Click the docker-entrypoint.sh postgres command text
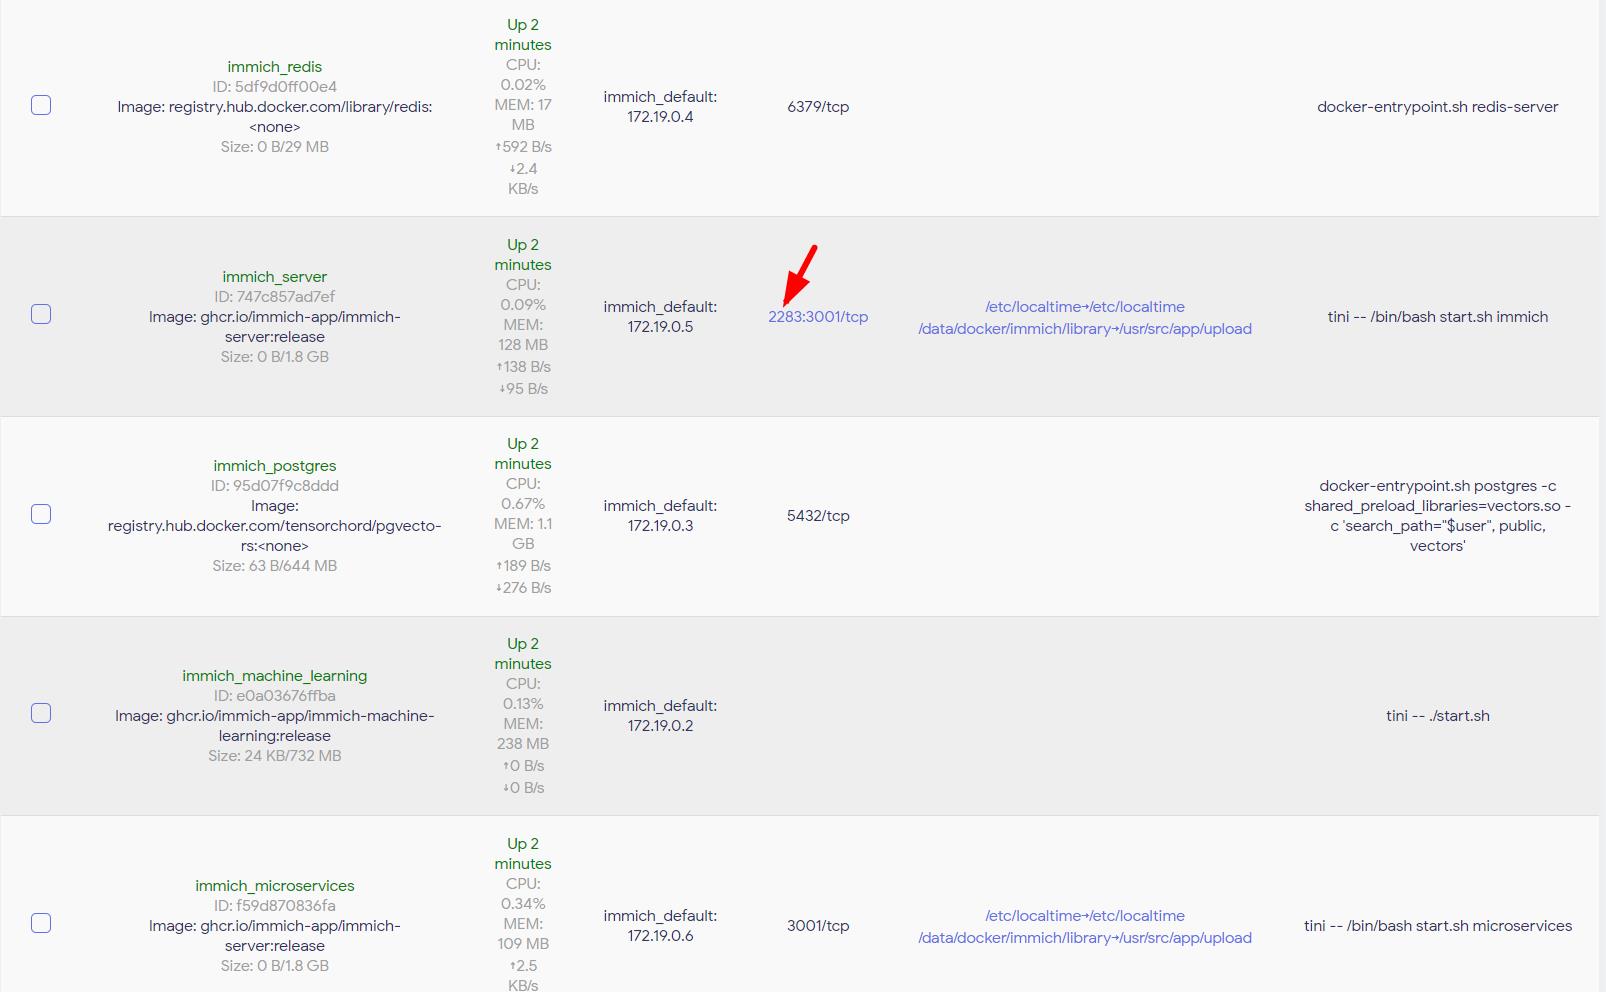This screenshot has width=1606, height=992. [1437, 516]
